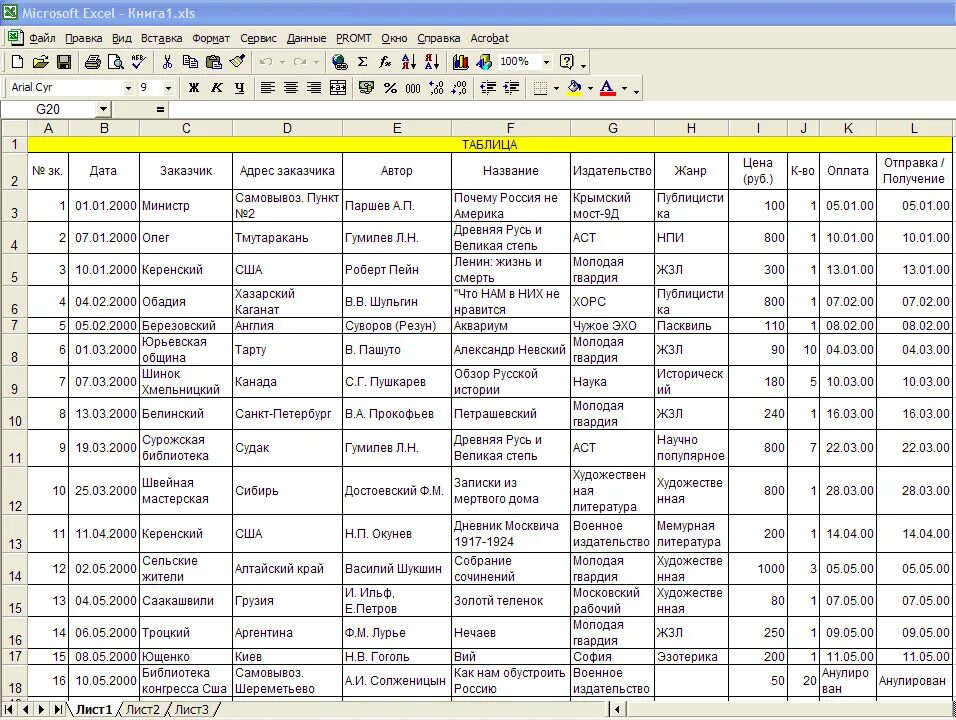Expand borders style dropdown arrow
The image size is (956, 720).
pyautogui.click(x=556, y=88)
